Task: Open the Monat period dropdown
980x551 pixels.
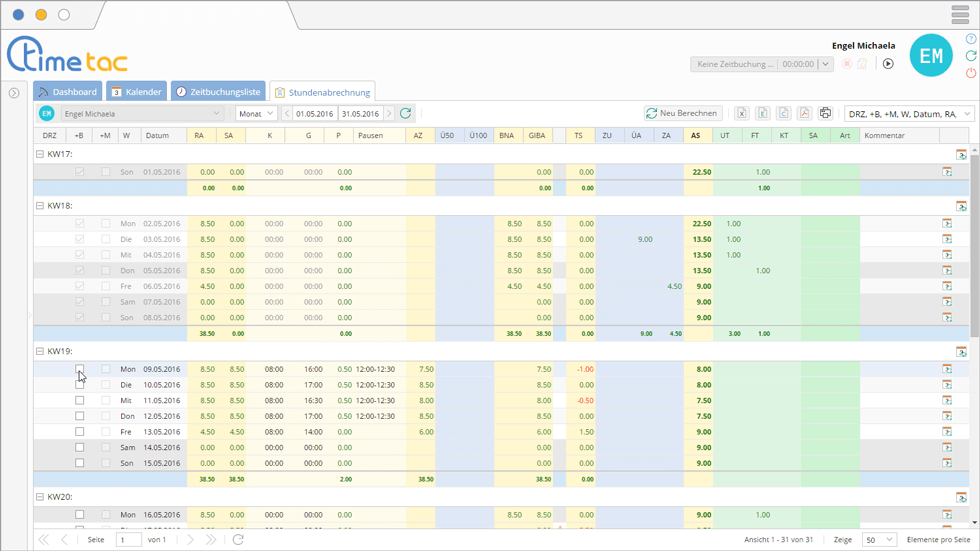Action: (256, 114)
